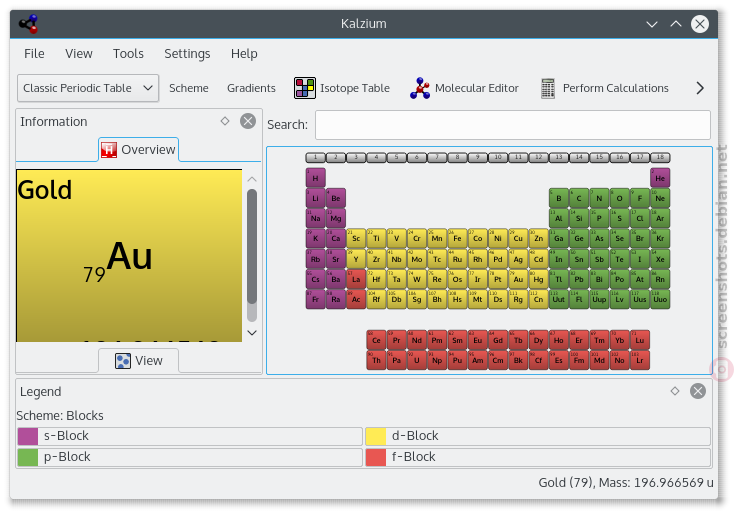
Task: Switch to the View tab in Information panel
Action: (139, 361)
